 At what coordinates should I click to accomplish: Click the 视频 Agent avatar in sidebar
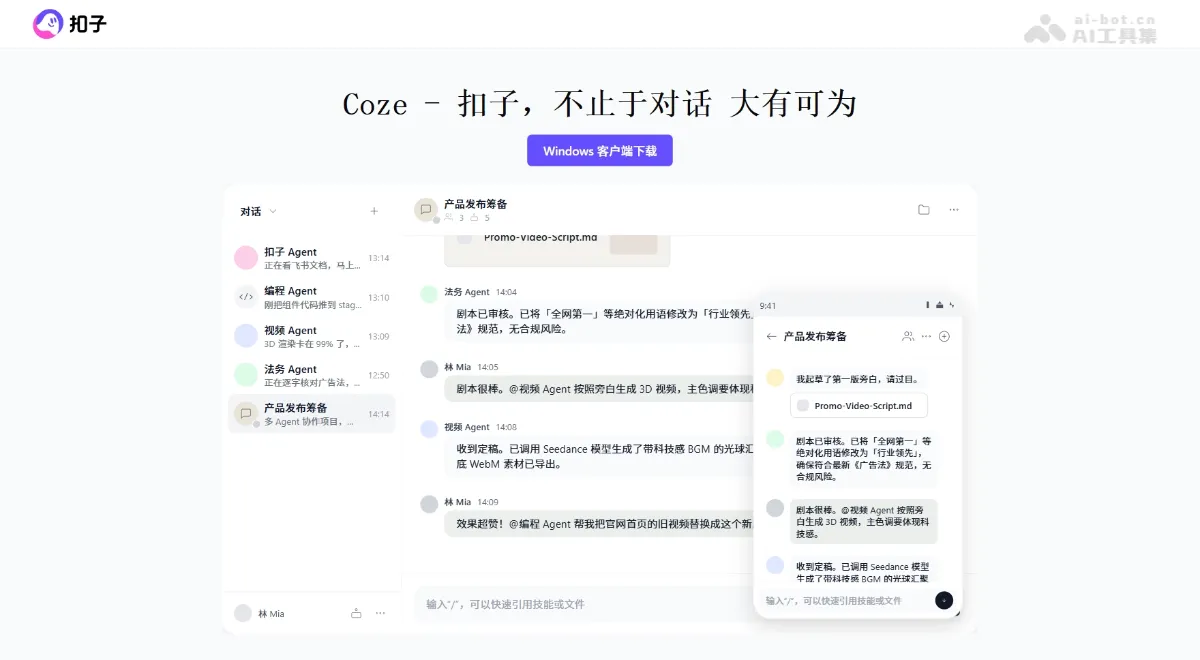(x=246, y=336)
